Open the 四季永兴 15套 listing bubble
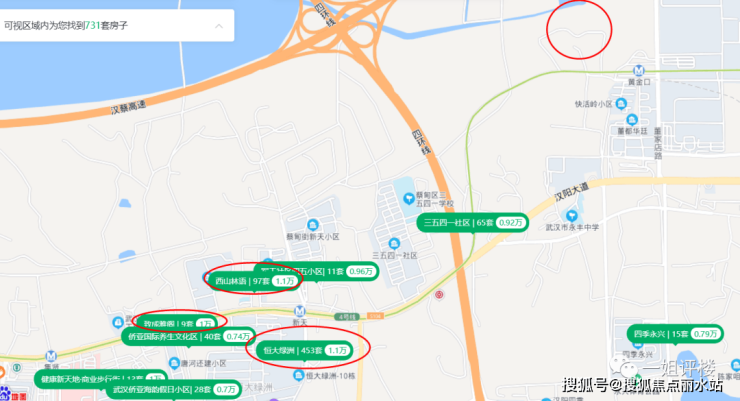This screenshot has width=740, height=401. (675, 334)
